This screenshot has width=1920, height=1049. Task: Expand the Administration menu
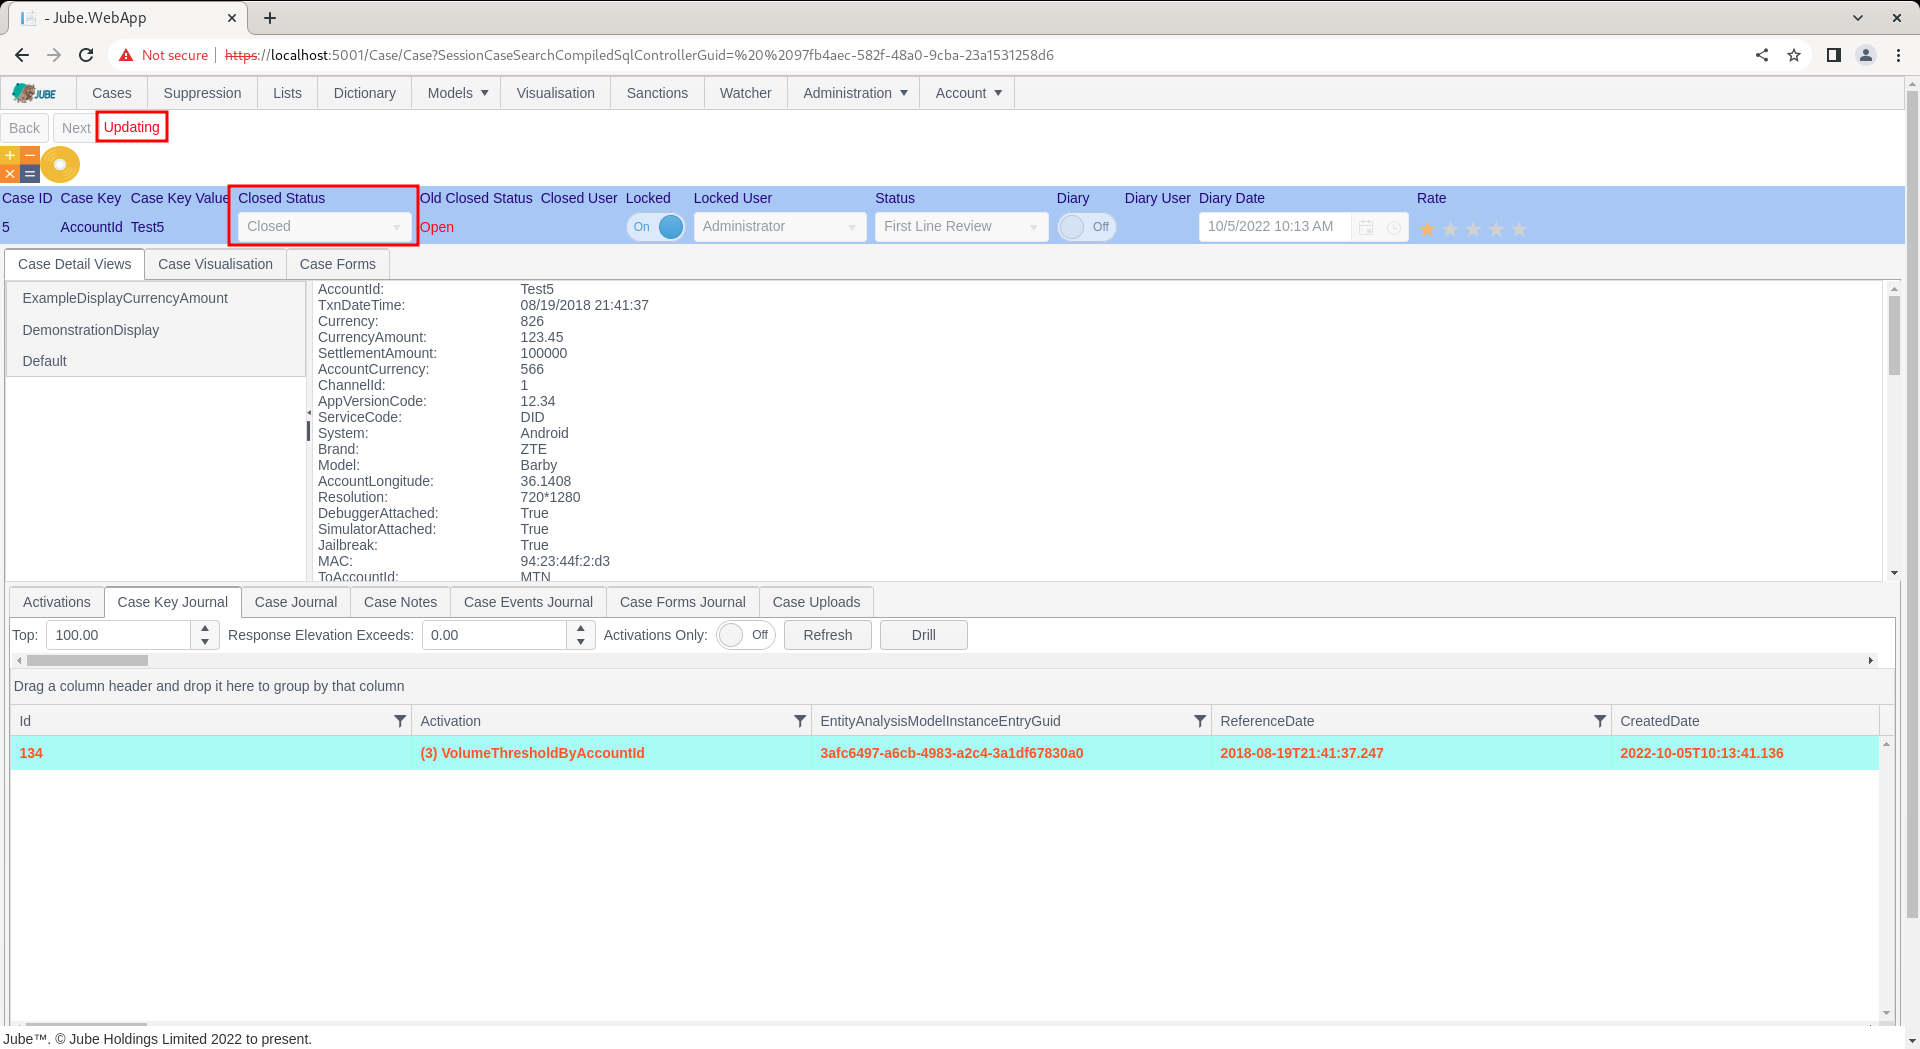click(x=855, y=93)
